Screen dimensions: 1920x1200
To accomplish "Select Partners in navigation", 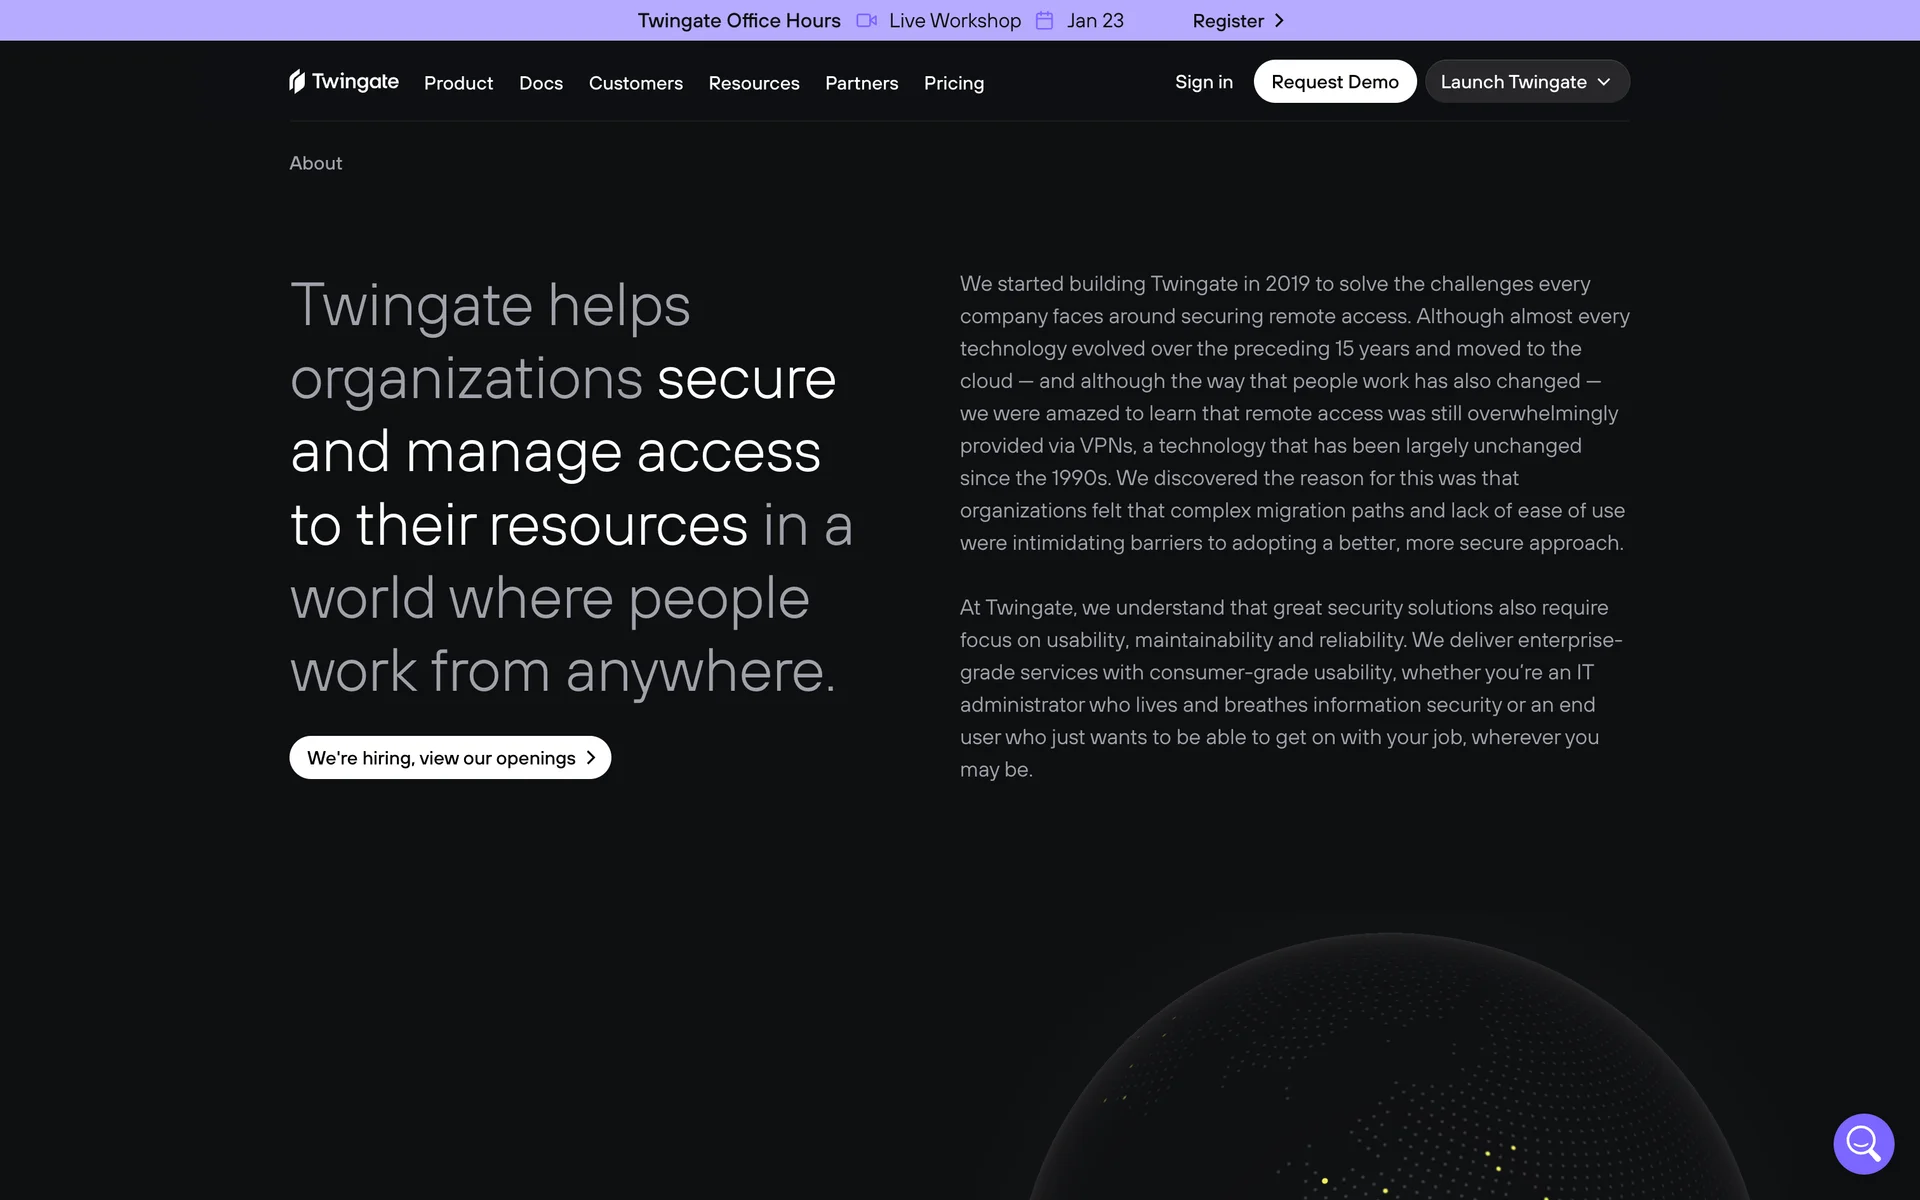I will coord(861,83).
